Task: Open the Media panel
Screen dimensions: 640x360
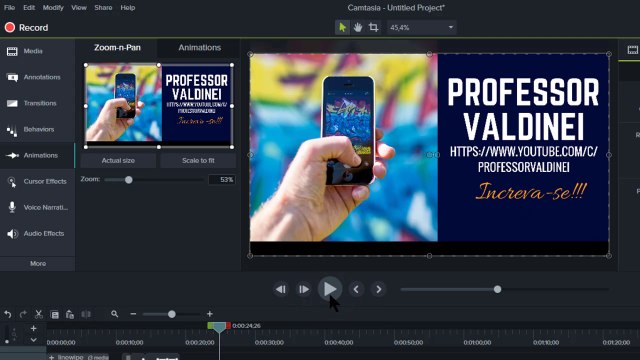Action: coord(38,51)
